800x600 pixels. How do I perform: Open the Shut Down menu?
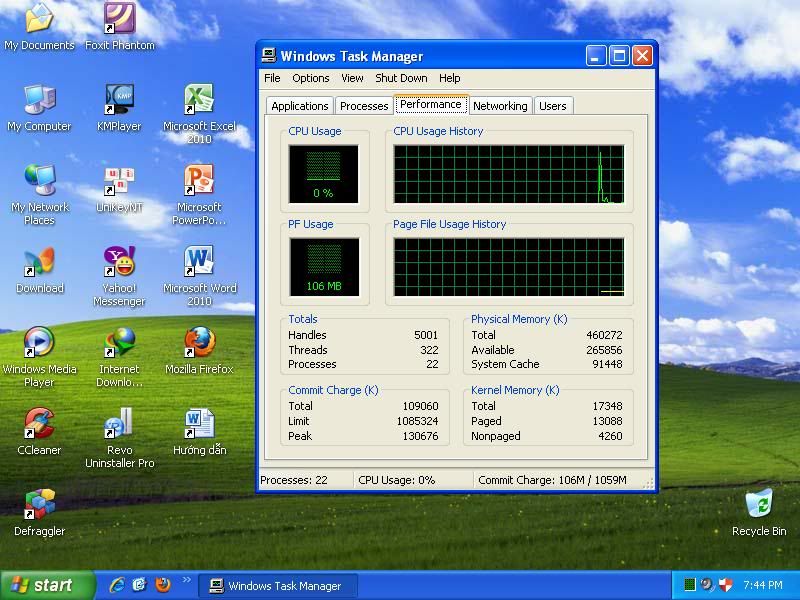(x=401, y=78)
